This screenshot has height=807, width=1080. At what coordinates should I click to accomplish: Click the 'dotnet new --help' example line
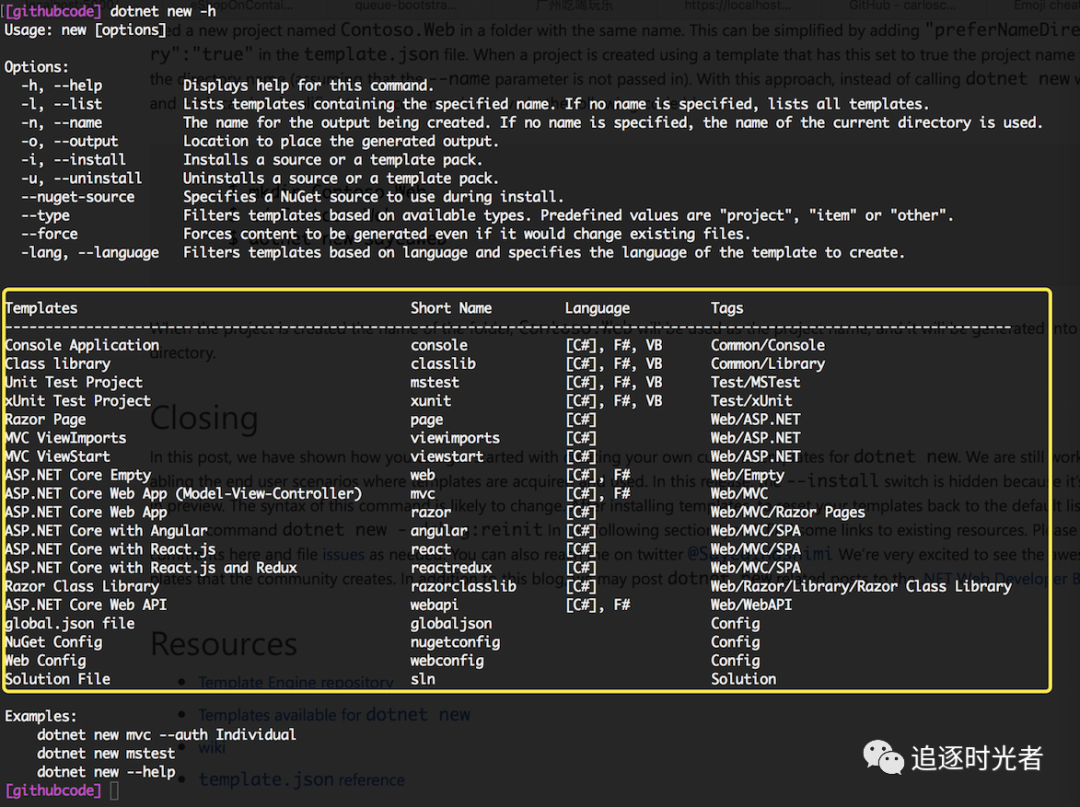(x=106, y=772)
